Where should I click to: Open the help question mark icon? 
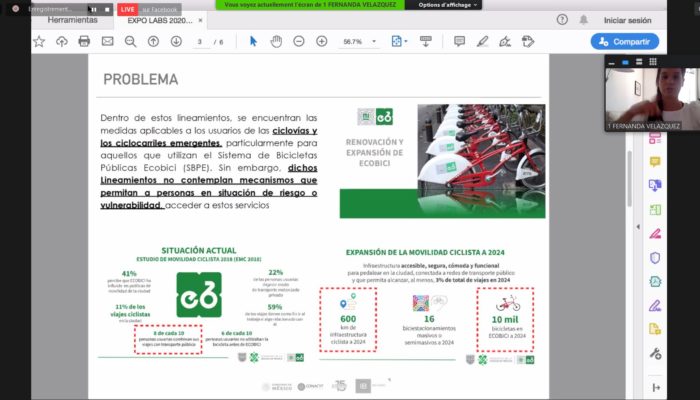(562, 20)
